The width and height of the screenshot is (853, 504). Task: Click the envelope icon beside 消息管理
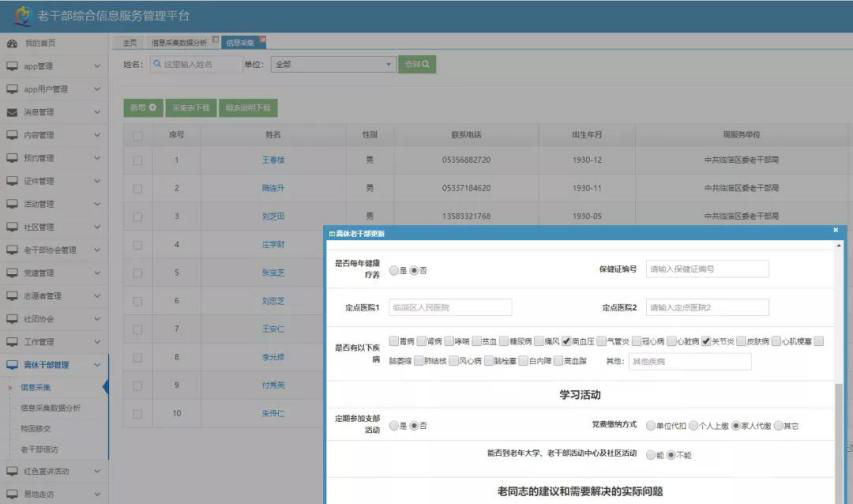point(12,112)
